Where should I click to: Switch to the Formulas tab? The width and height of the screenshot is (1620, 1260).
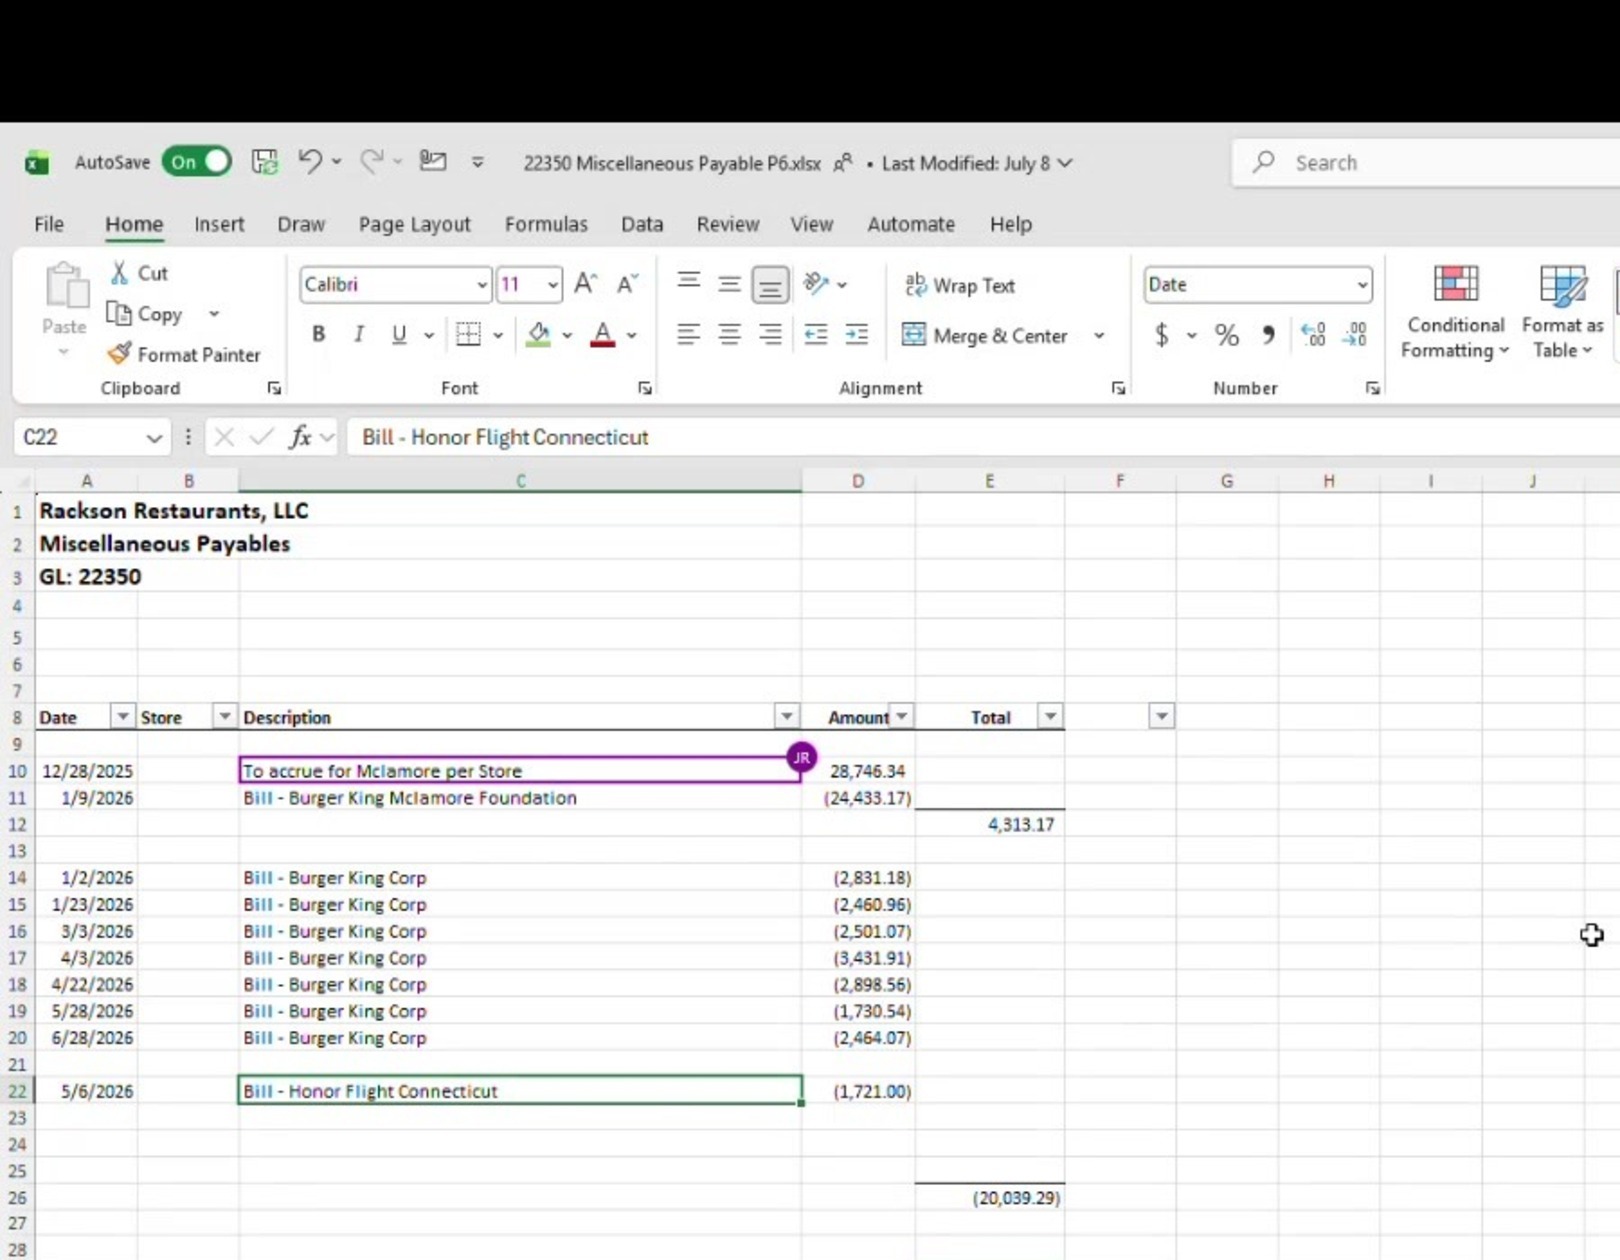pyautogui.click(x=546, y=224)
